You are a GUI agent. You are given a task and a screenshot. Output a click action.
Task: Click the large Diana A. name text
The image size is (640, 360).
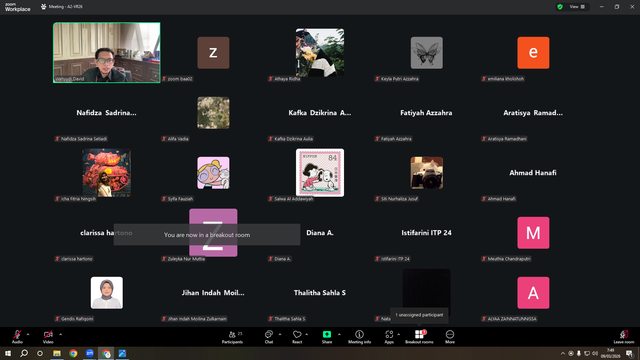(320, 233)
